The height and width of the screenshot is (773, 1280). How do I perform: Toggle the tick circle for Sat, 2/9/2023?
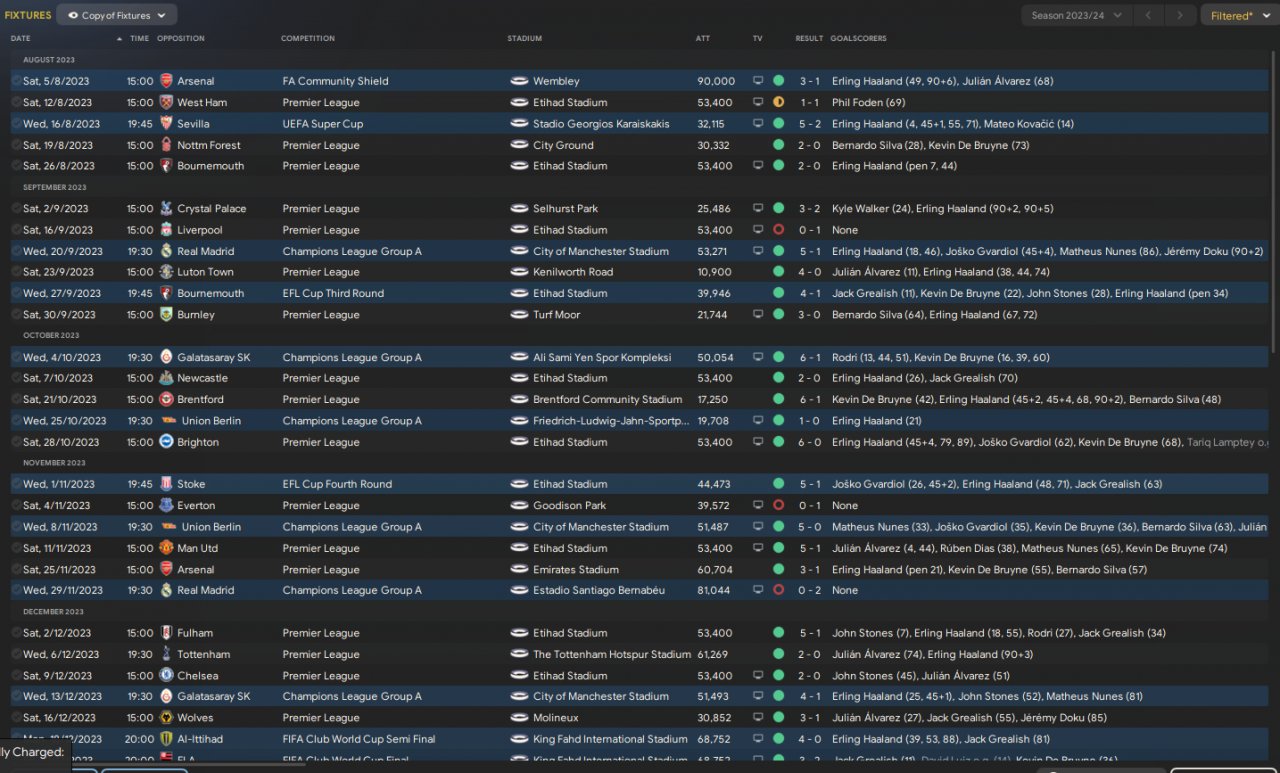16,209
